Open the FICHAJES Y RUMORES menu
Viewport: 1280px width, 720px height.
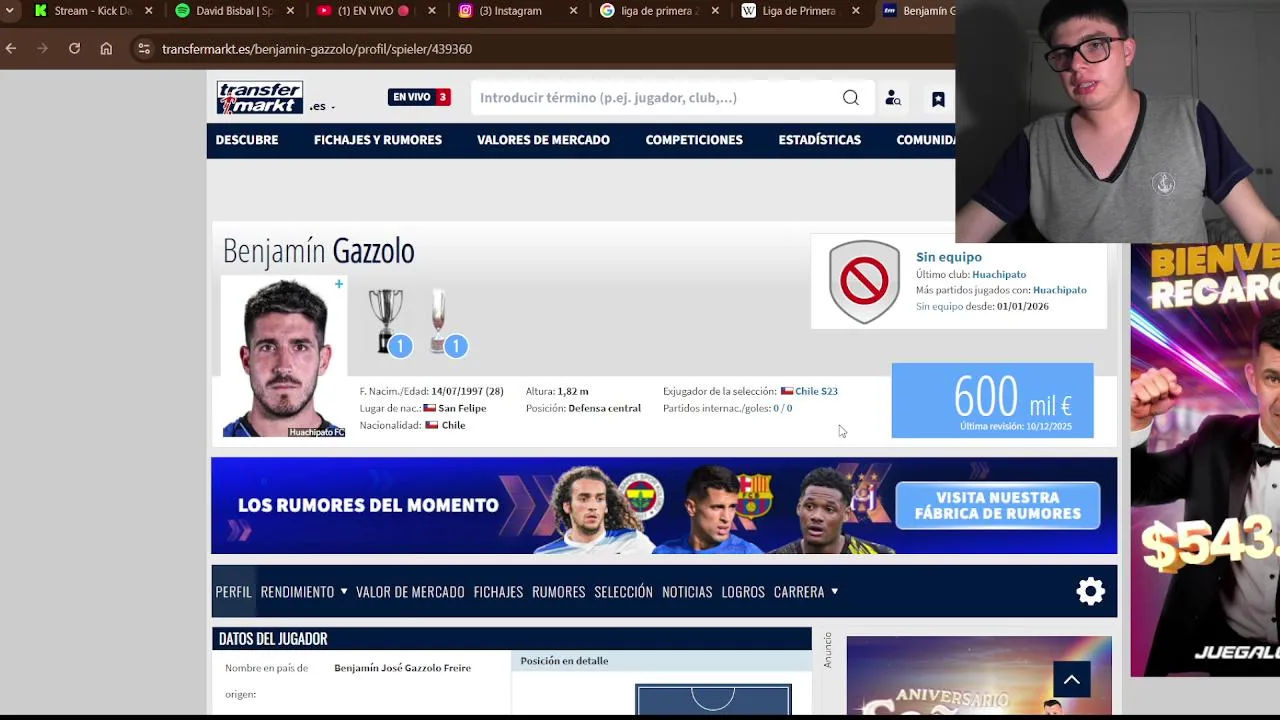(378, 140)
